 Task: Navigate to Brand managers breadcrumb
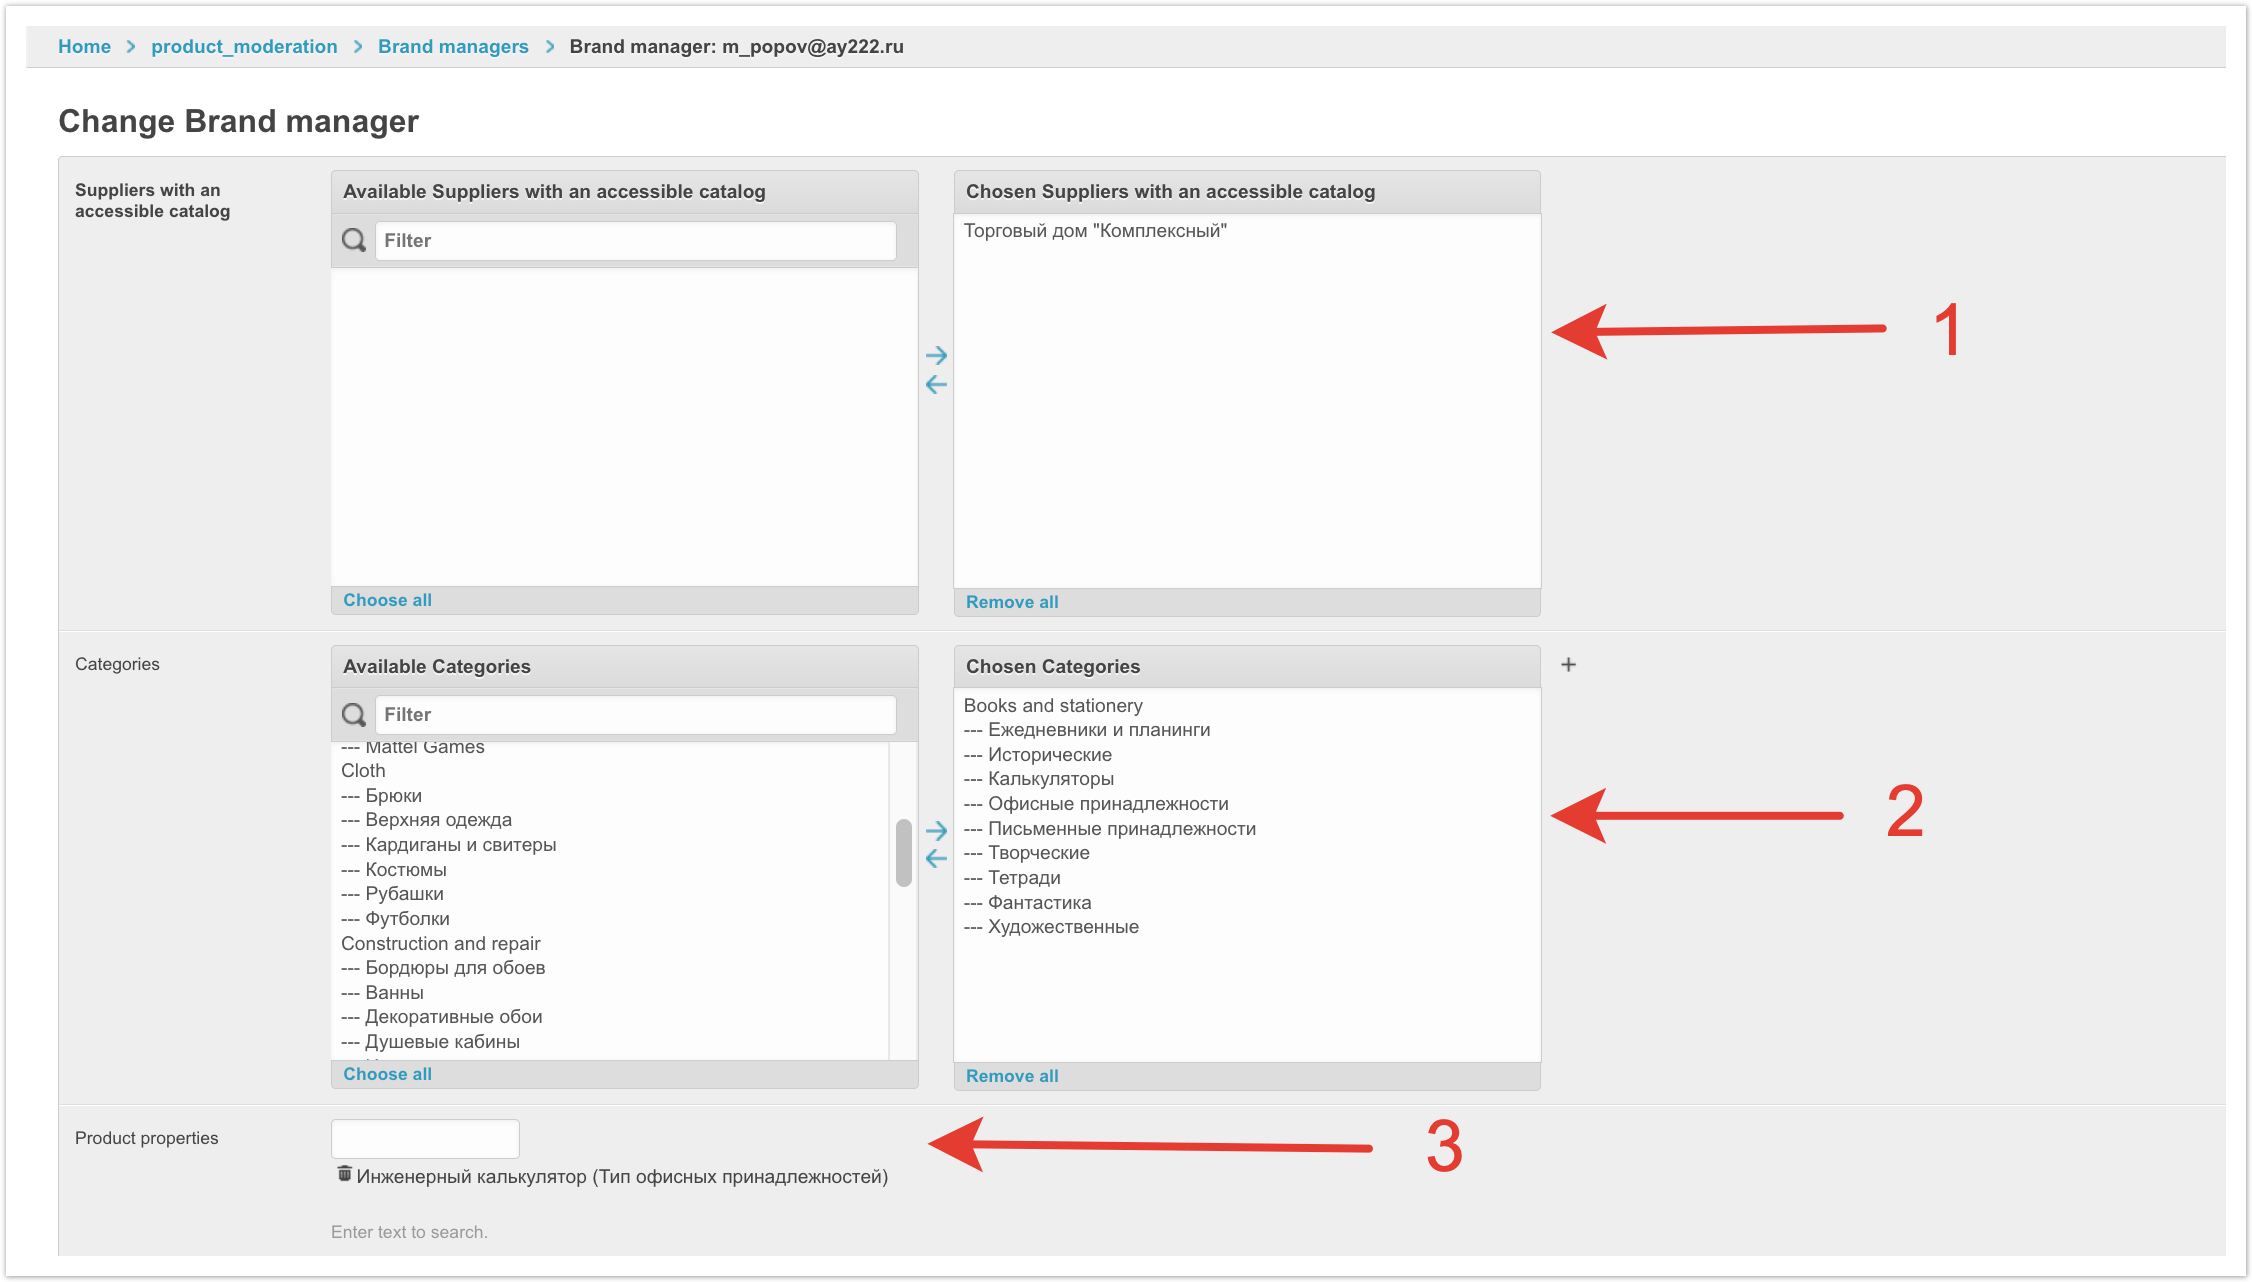pyautogui.click(x=453, y=46)
